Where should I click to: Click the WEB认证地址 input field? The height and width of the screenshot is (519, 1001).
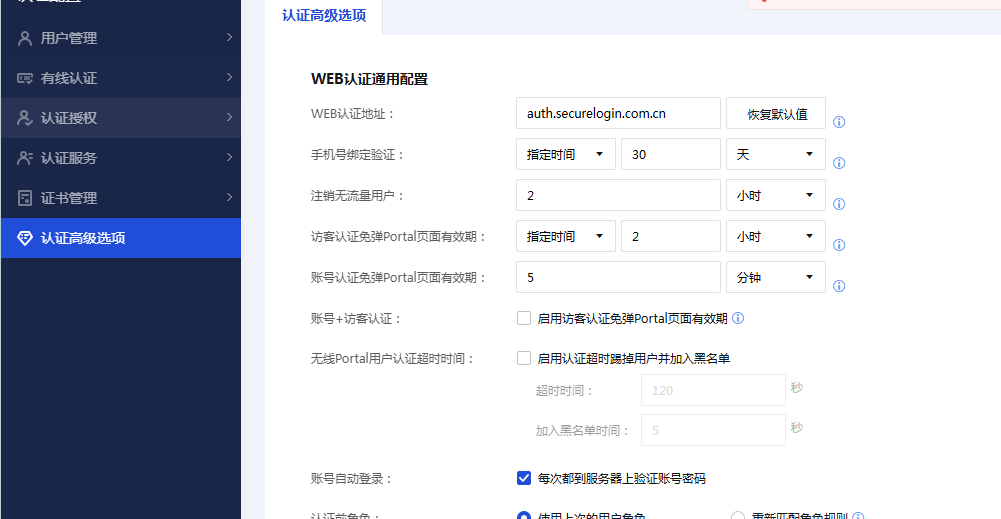[618, 114]
